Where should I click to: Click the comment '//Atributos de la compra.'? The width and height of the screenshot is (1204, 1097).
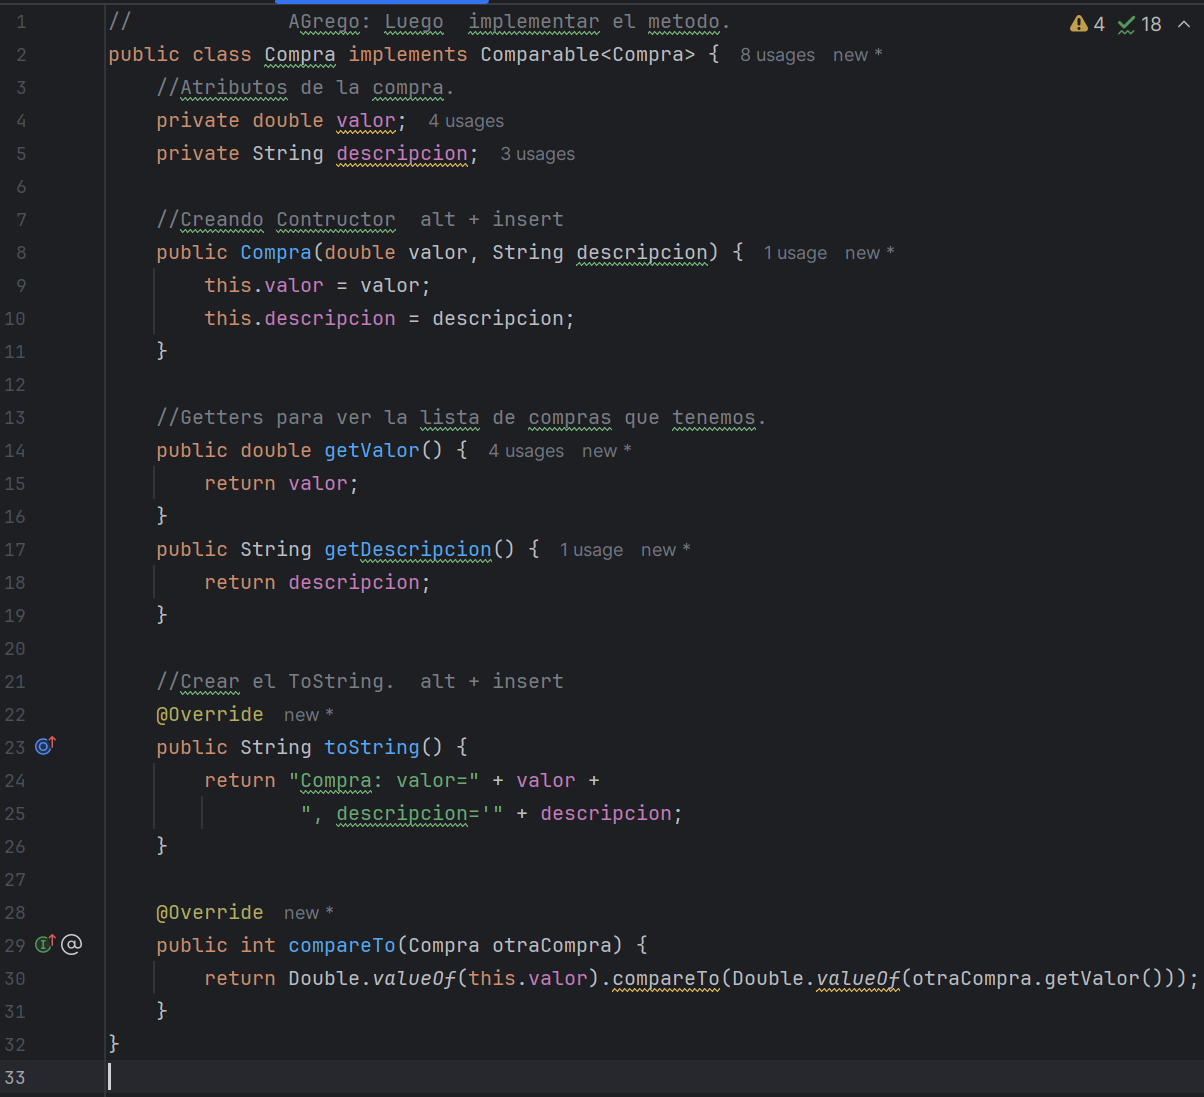pos(305,87)
